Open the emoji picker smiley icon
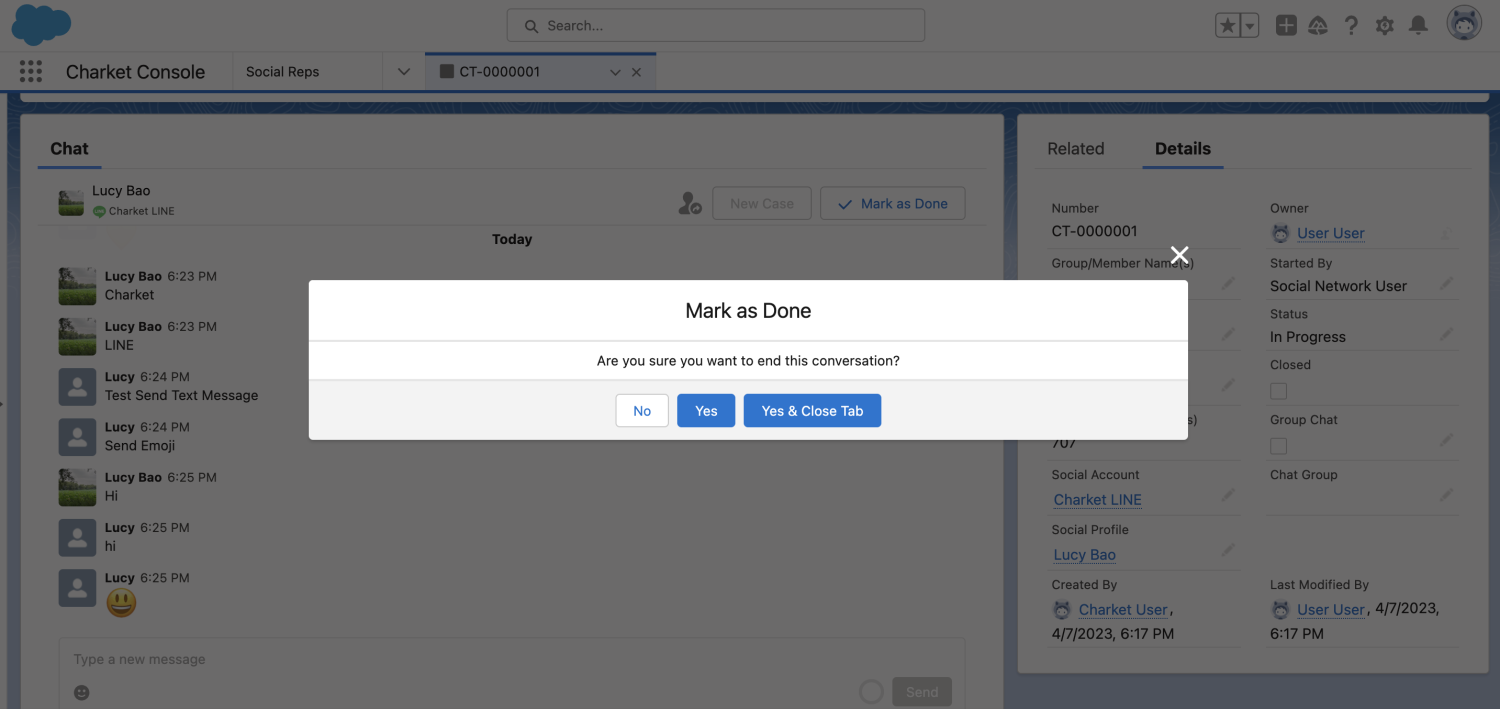The width and height of the screenshot is (1500, 709). [82, 692]
